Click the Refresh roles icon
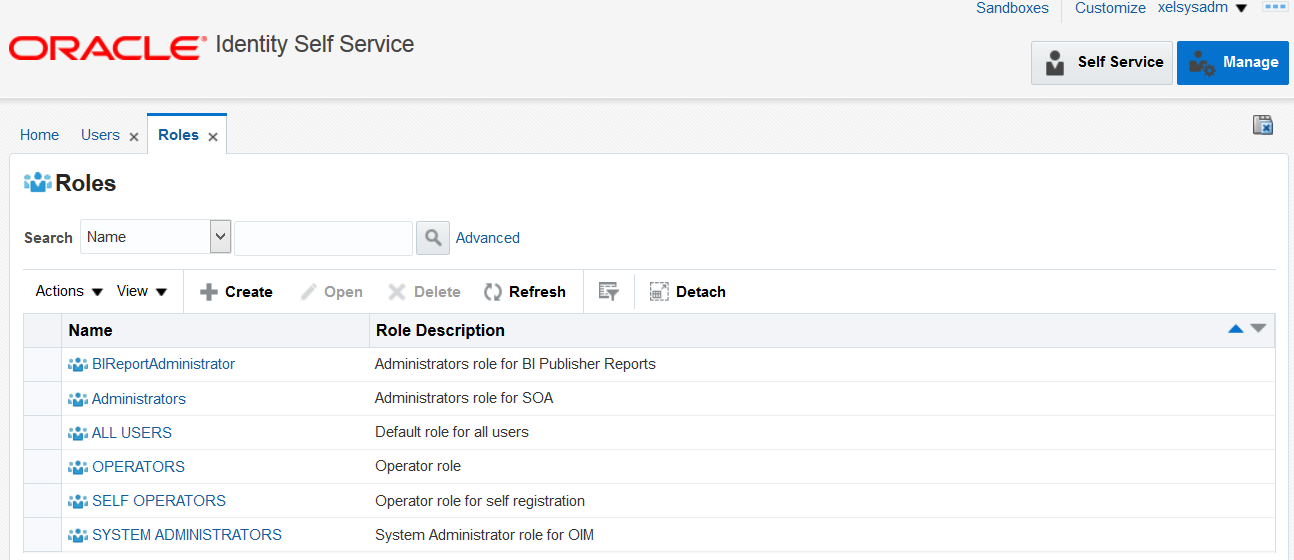The width and height of the screenshot is (1294, 560). click(x=493, y=292)
